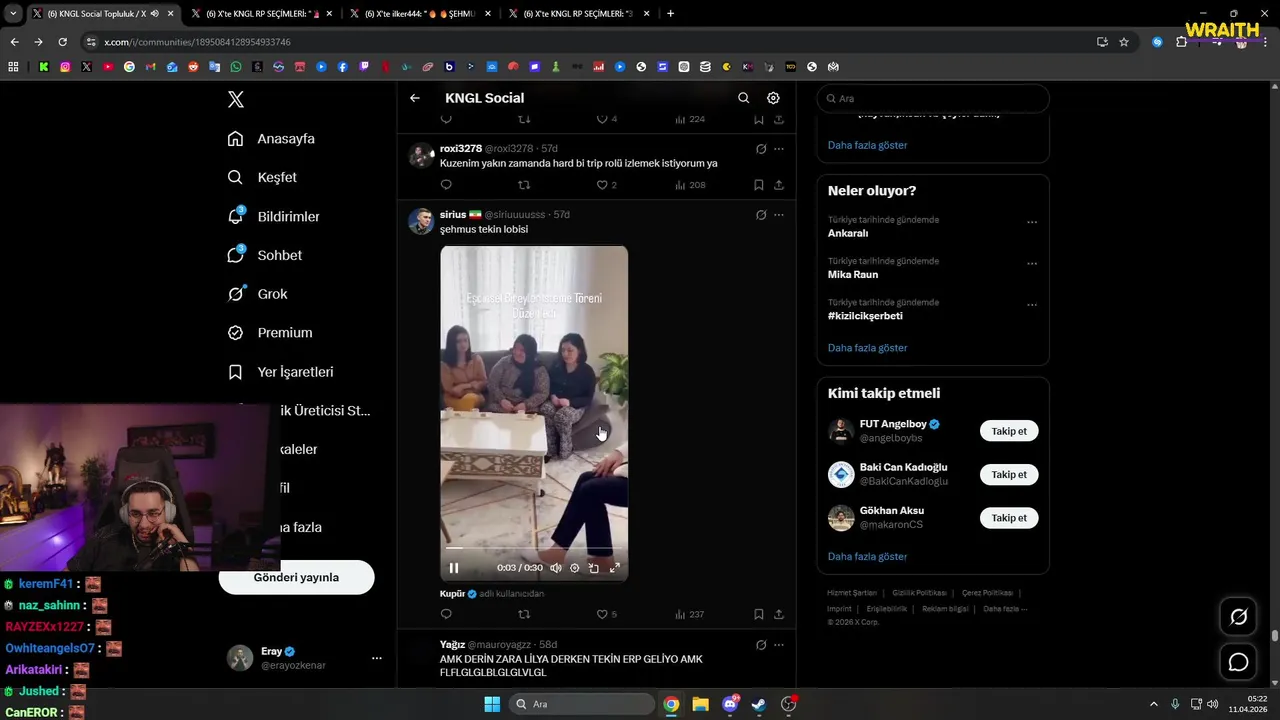Open KNGL Social community settings gear
The width and height of the screenshot is (1280, 720).
point(773,98)
